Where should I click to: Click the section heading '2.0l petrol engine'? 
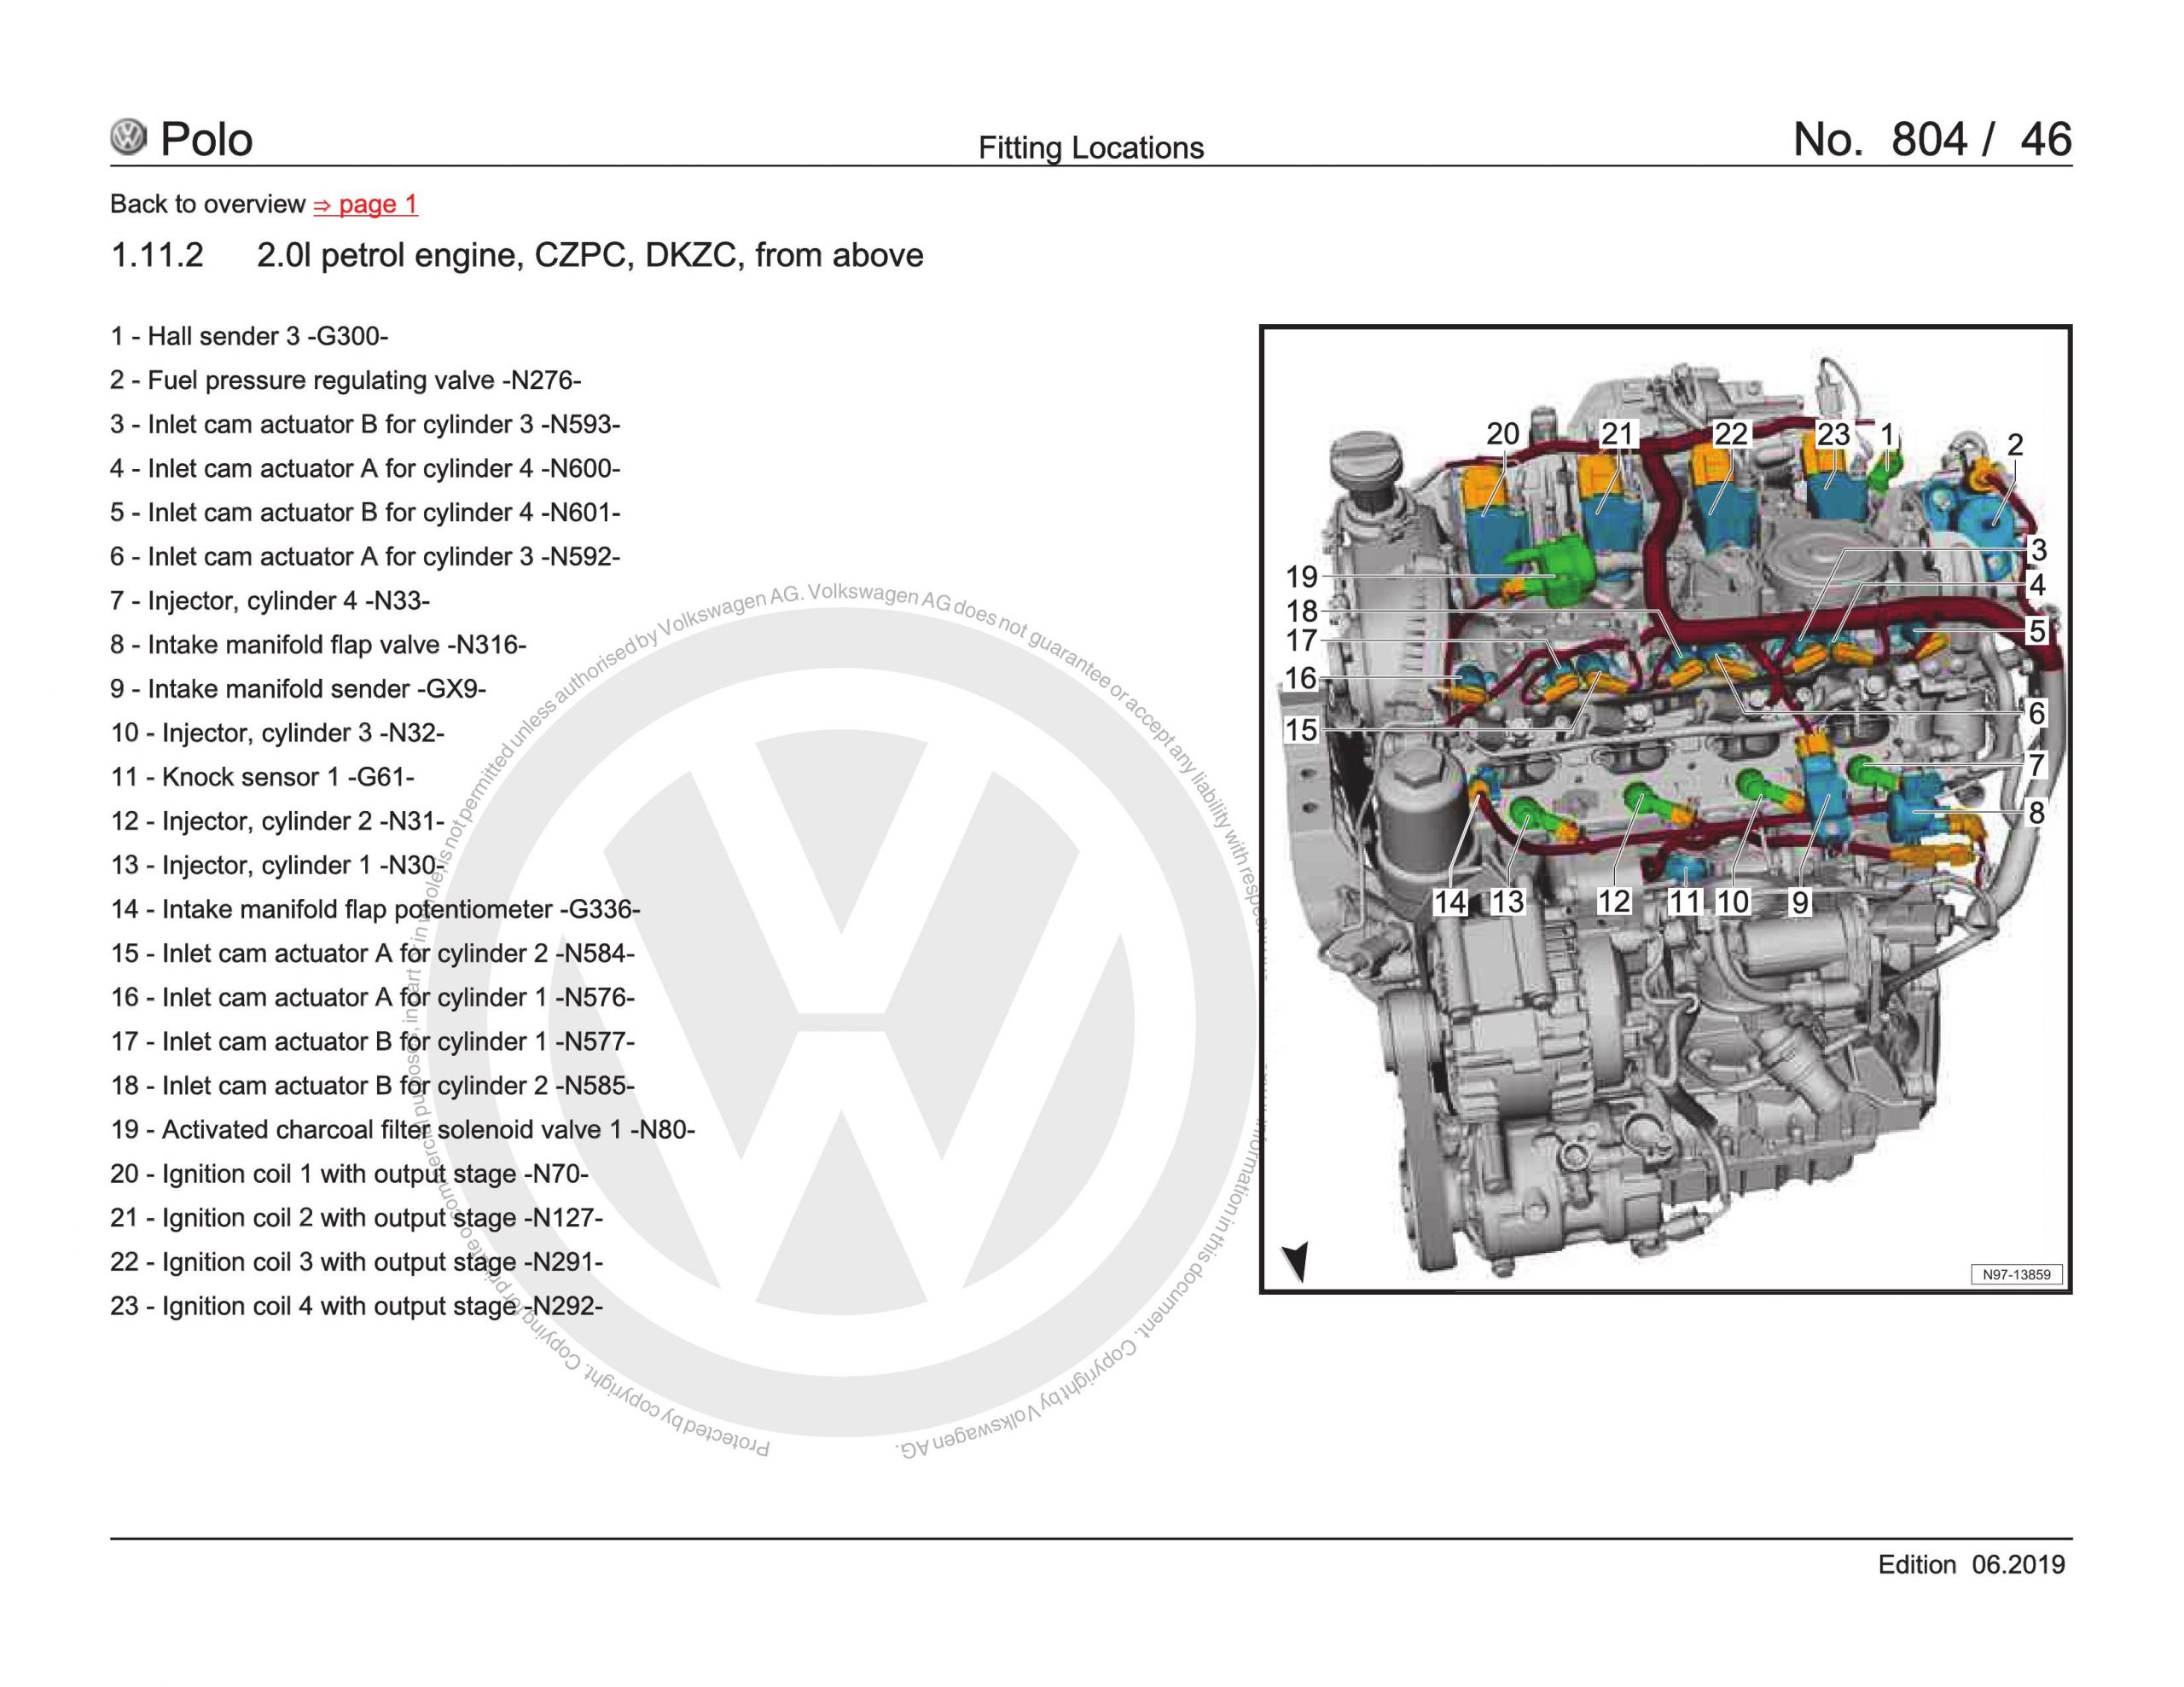coord(589,255)
